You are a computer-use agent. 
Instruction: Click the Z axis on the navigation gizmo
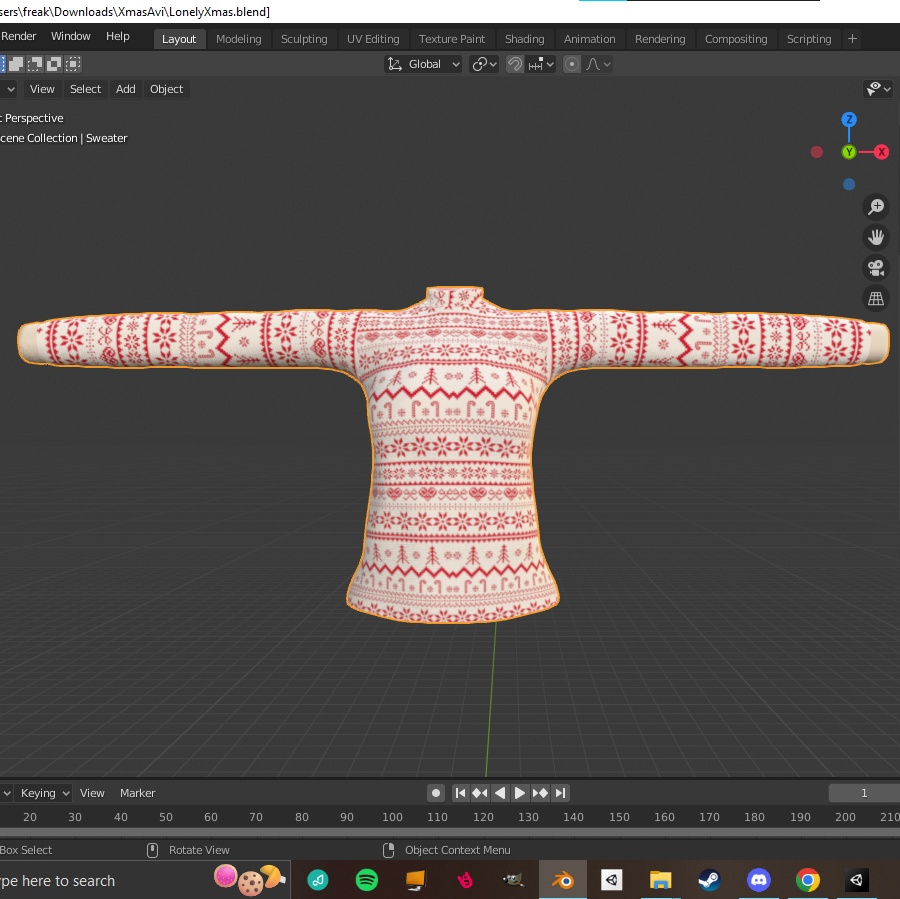pos(848,119)
